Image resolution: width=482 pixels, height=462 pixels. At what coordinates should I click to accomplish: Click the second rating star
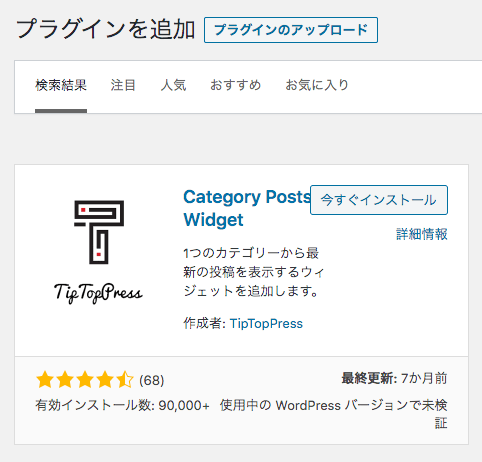click(65, 380)
